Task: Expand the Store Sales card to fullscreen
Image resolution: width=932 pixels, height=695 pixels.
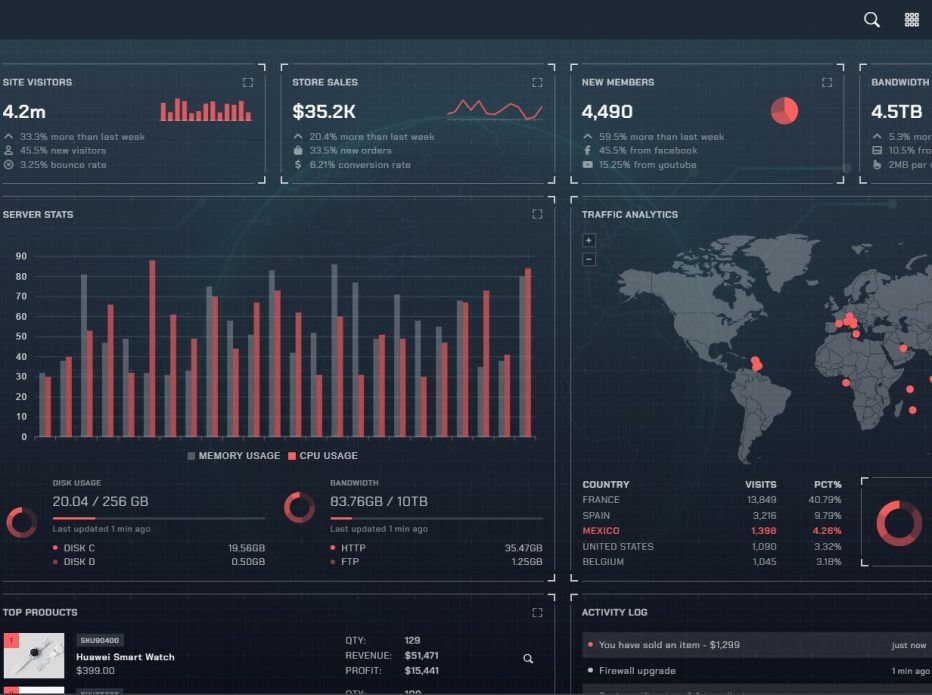Action: click(537, 83)
